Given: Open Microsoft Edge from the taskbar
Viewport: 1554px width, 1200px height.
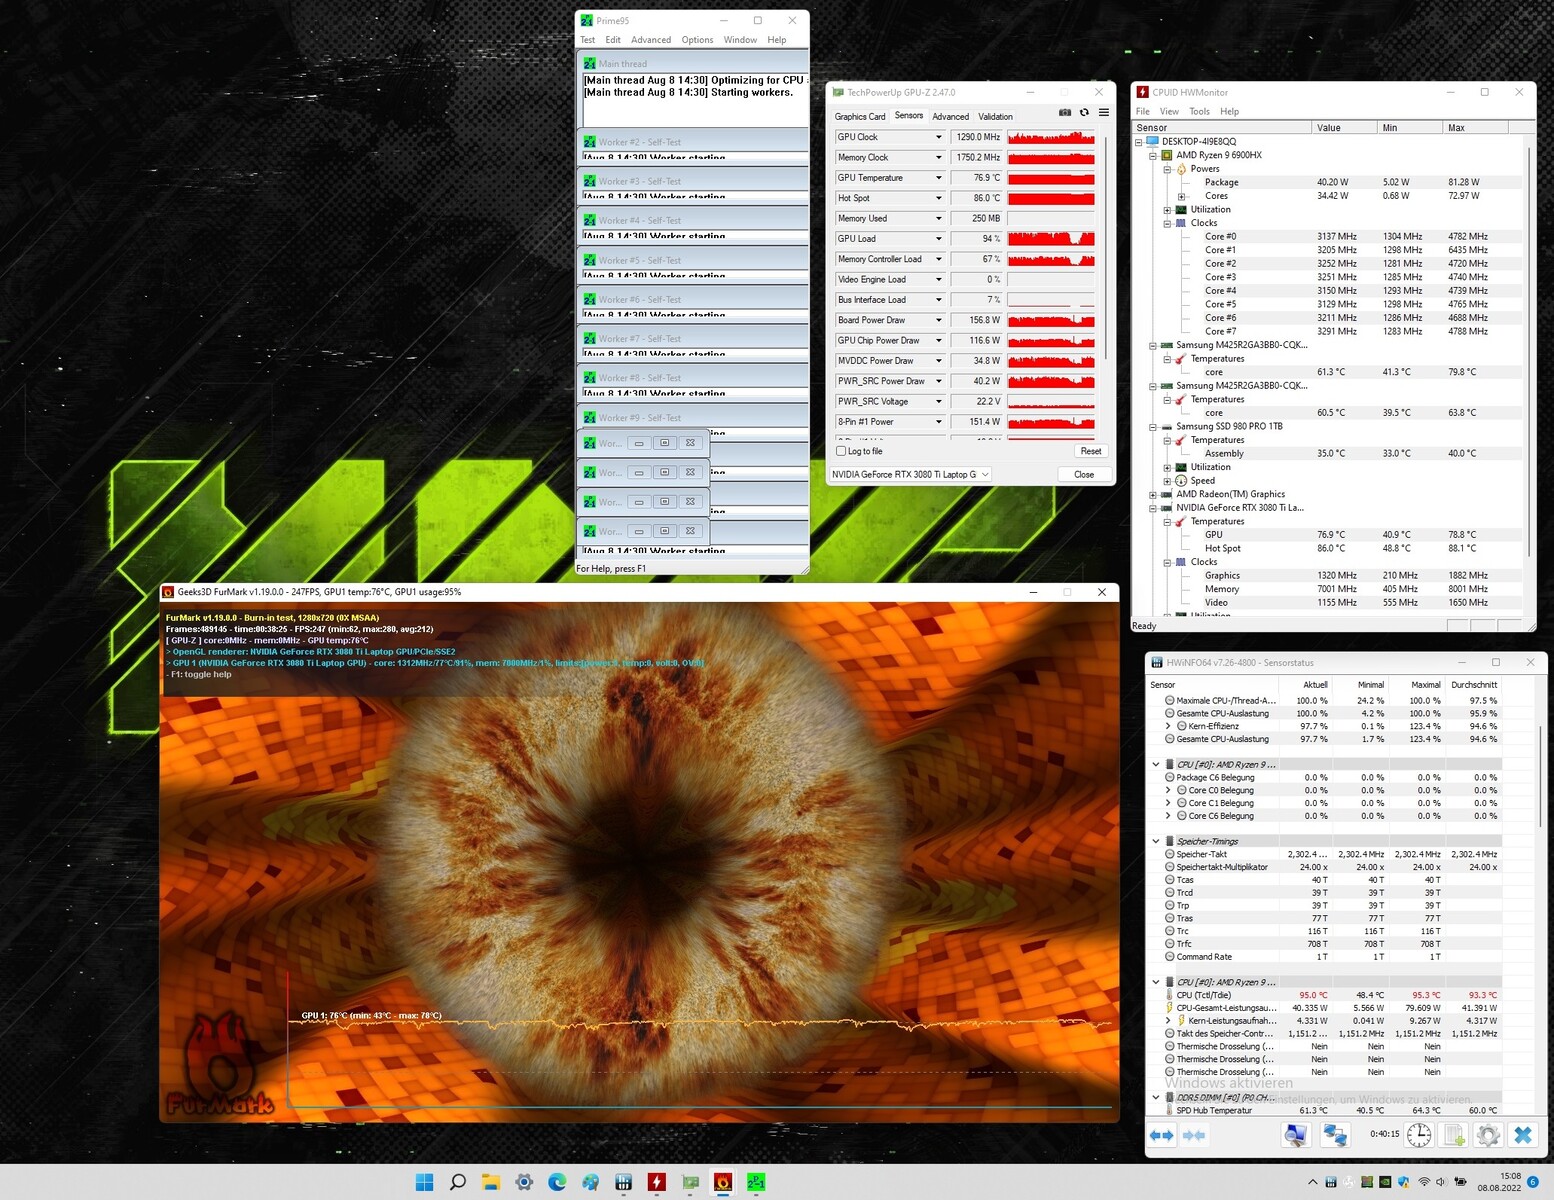Looking at the screenshot, I should [x=557, y=1182].
